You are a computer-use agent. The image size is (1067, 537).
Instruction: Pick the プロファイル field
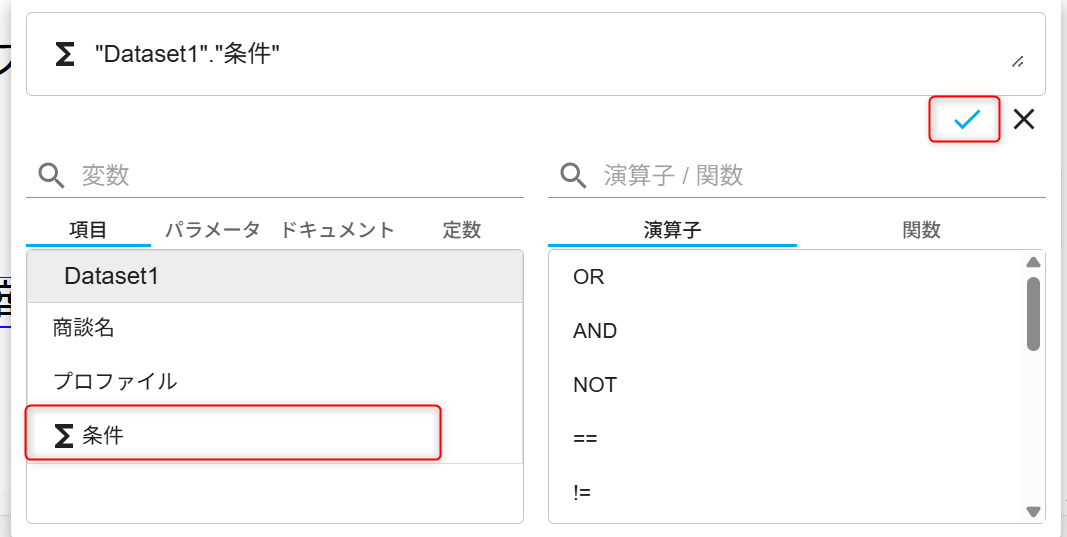pyautogui.click(x=275, y=381)
